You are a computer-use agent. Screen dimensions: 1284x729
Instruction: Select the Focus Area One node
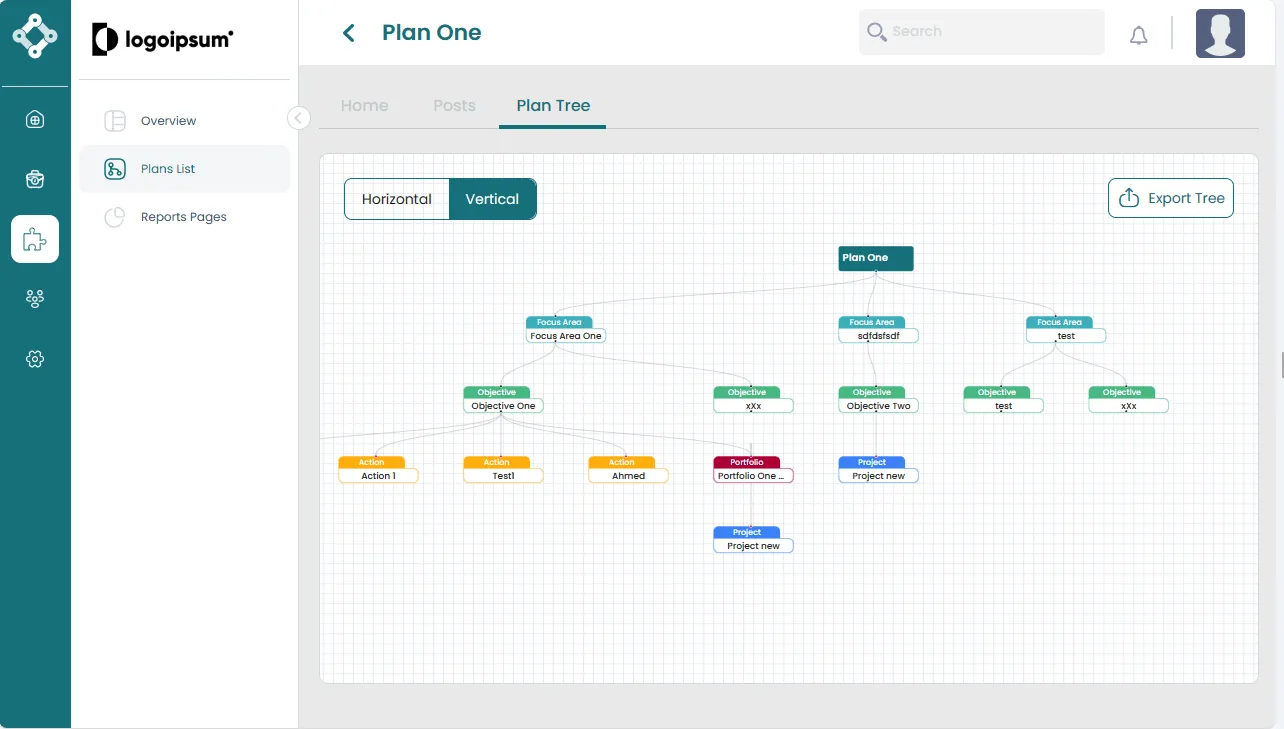click(x=566, y=330)
